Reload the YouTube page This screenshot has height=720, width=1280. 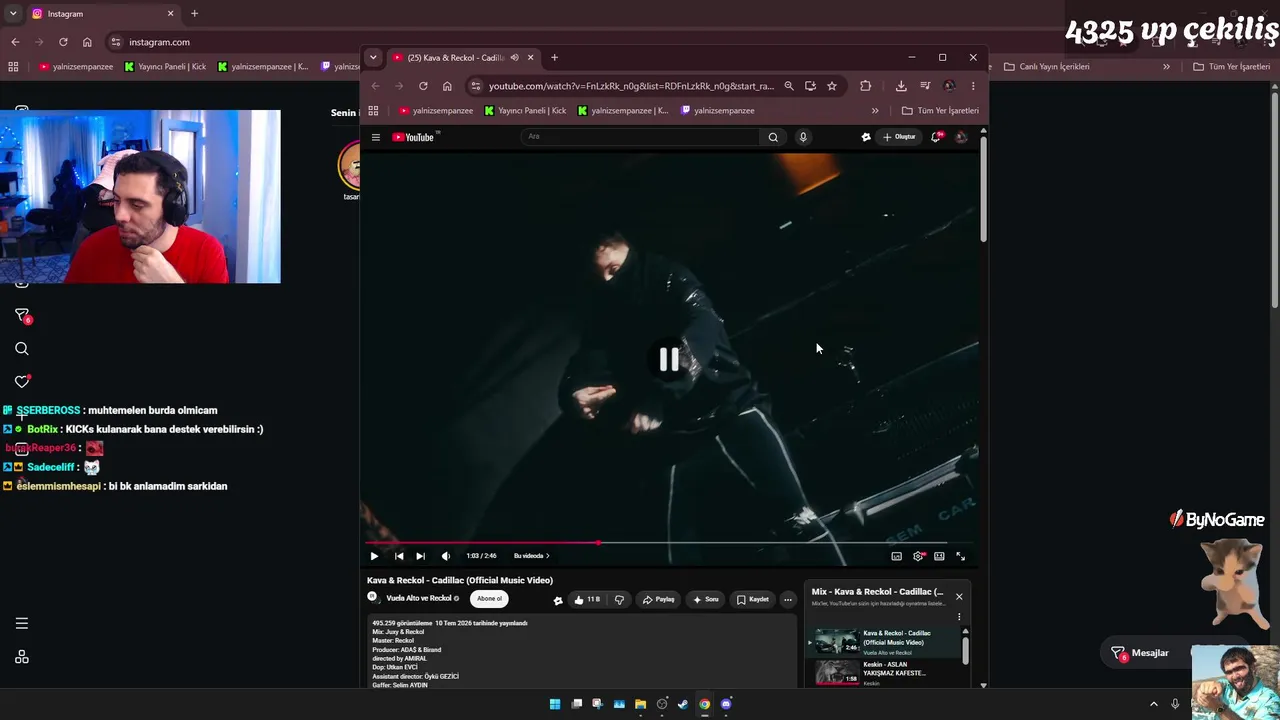(423, 86)
